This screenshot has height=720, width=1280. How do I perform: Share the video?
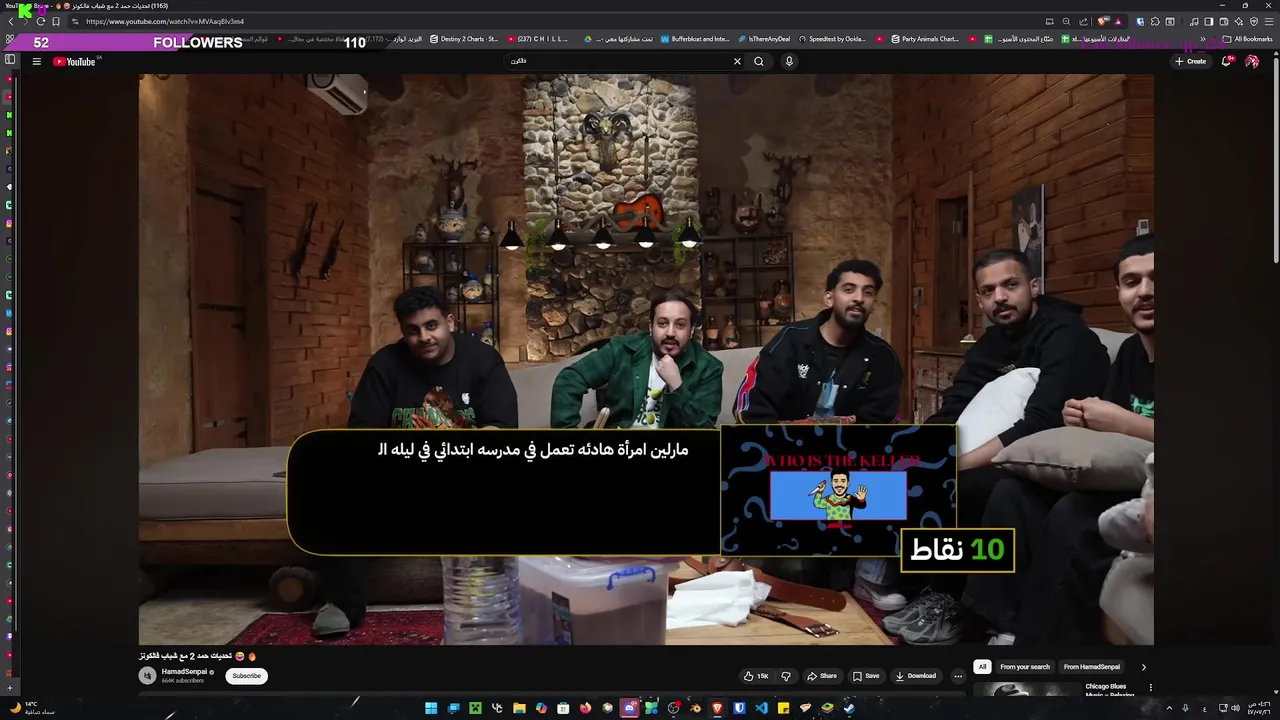(822, 676)
